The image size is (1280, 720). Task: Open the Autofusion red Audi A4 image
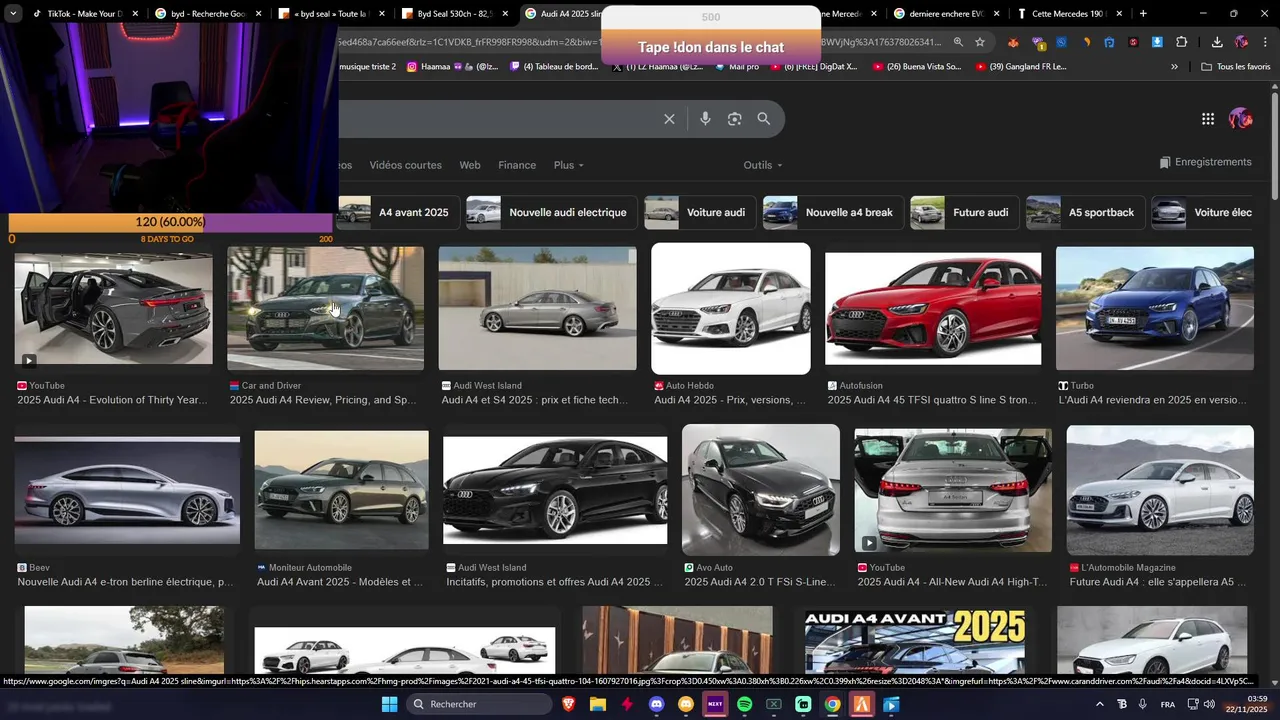tap(933, 308)
